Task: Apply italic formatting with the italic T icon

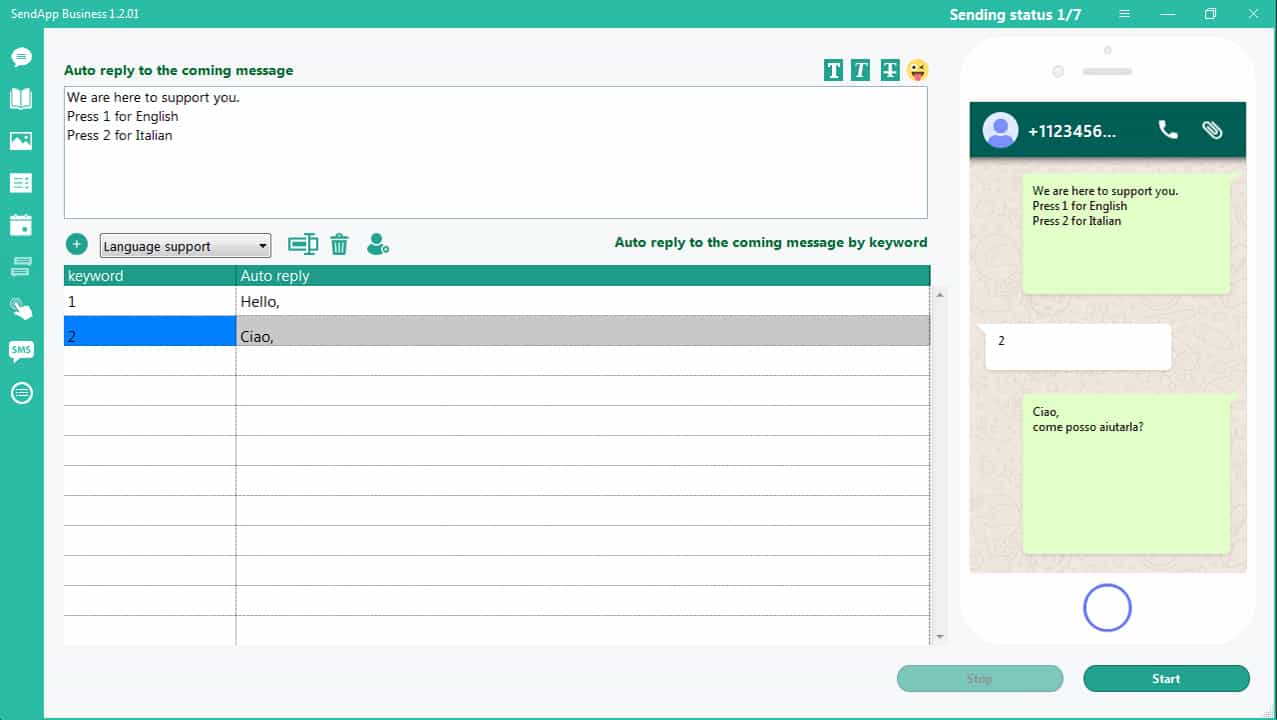Action: click(860, 70)
